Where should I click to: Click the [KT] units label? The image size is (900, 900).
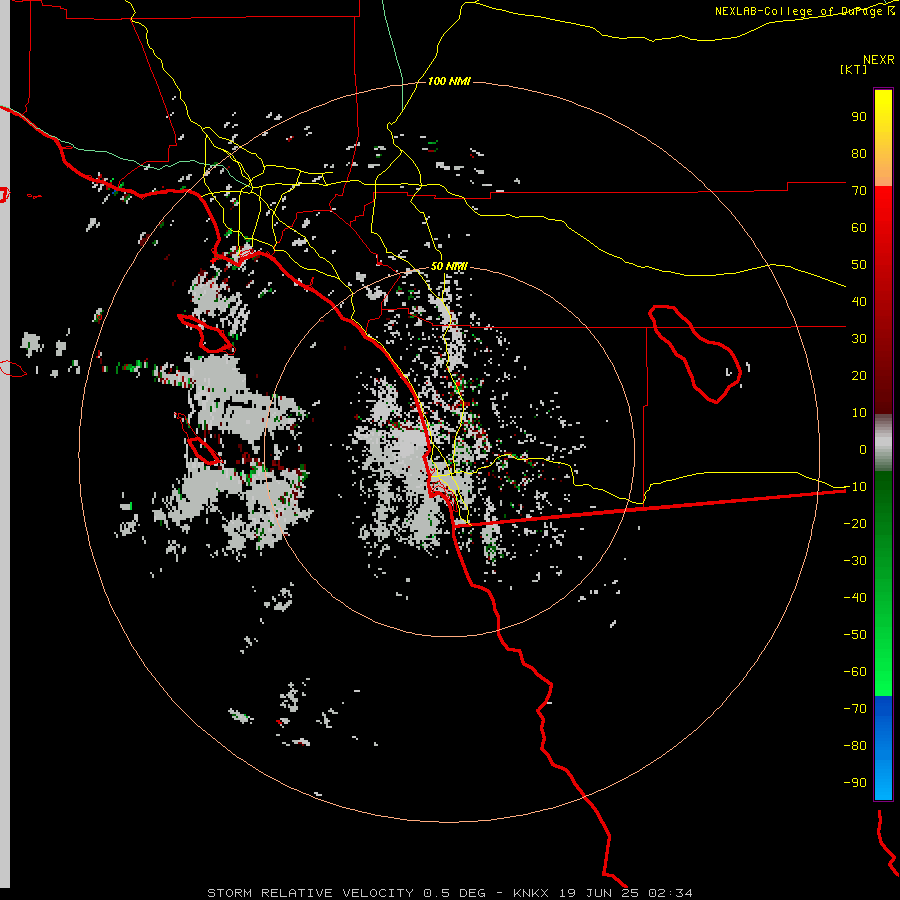pyautogui.click(x=854, y=69)
